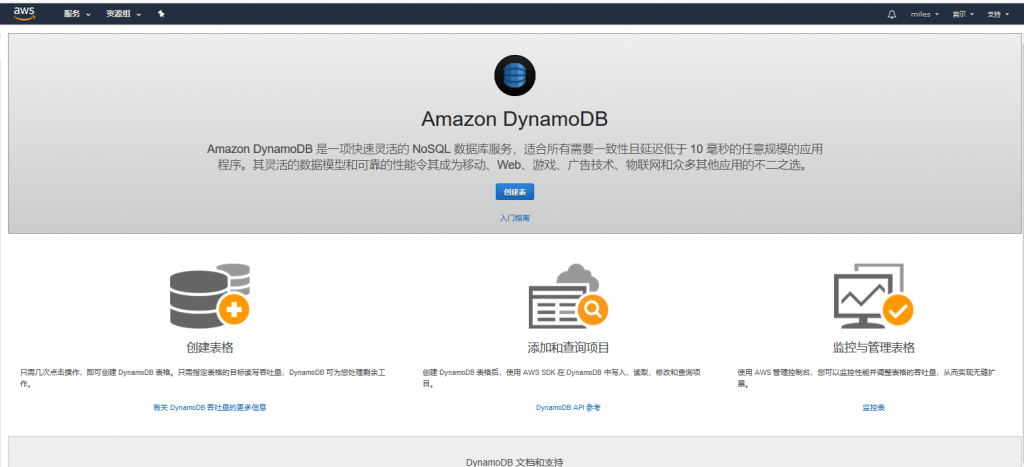Image resolution: width=1024 pixels, height=467 pixels.
Task: Open the 监控表 link
Action: [x=874, y=408]
